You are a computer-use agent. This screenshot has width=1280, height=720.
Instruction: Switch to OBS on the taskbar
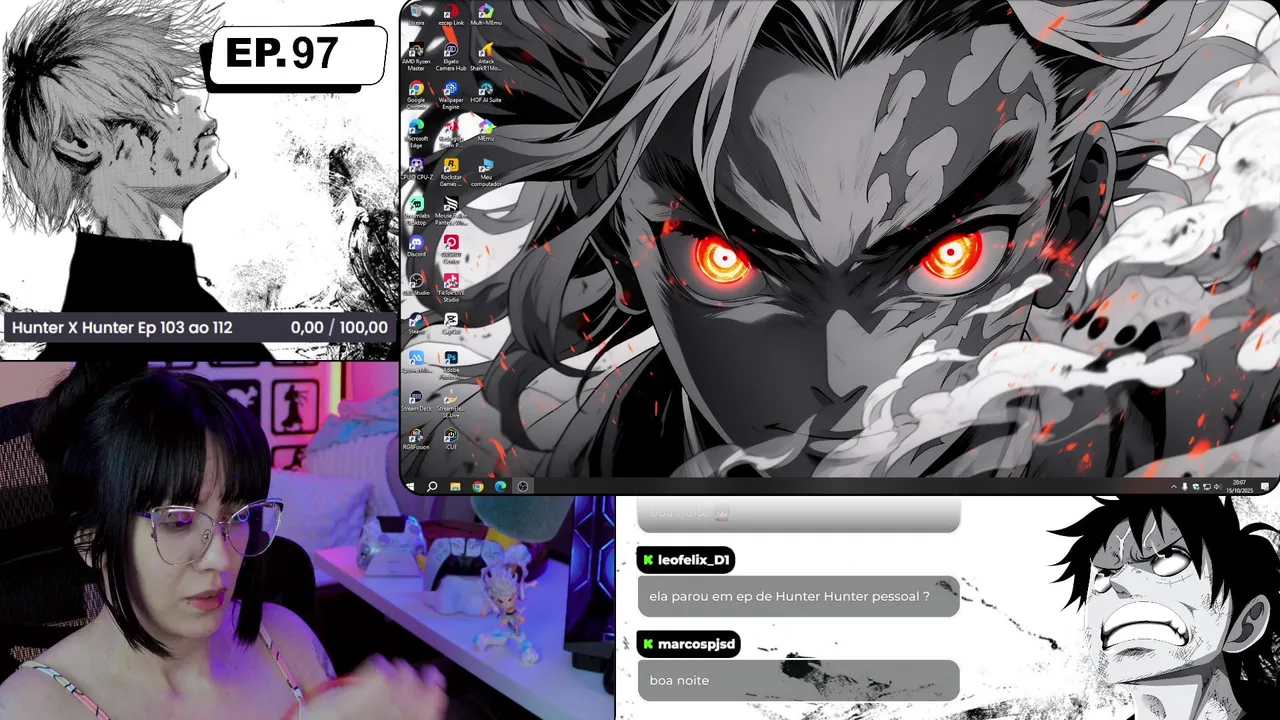(x=523, y=486)
